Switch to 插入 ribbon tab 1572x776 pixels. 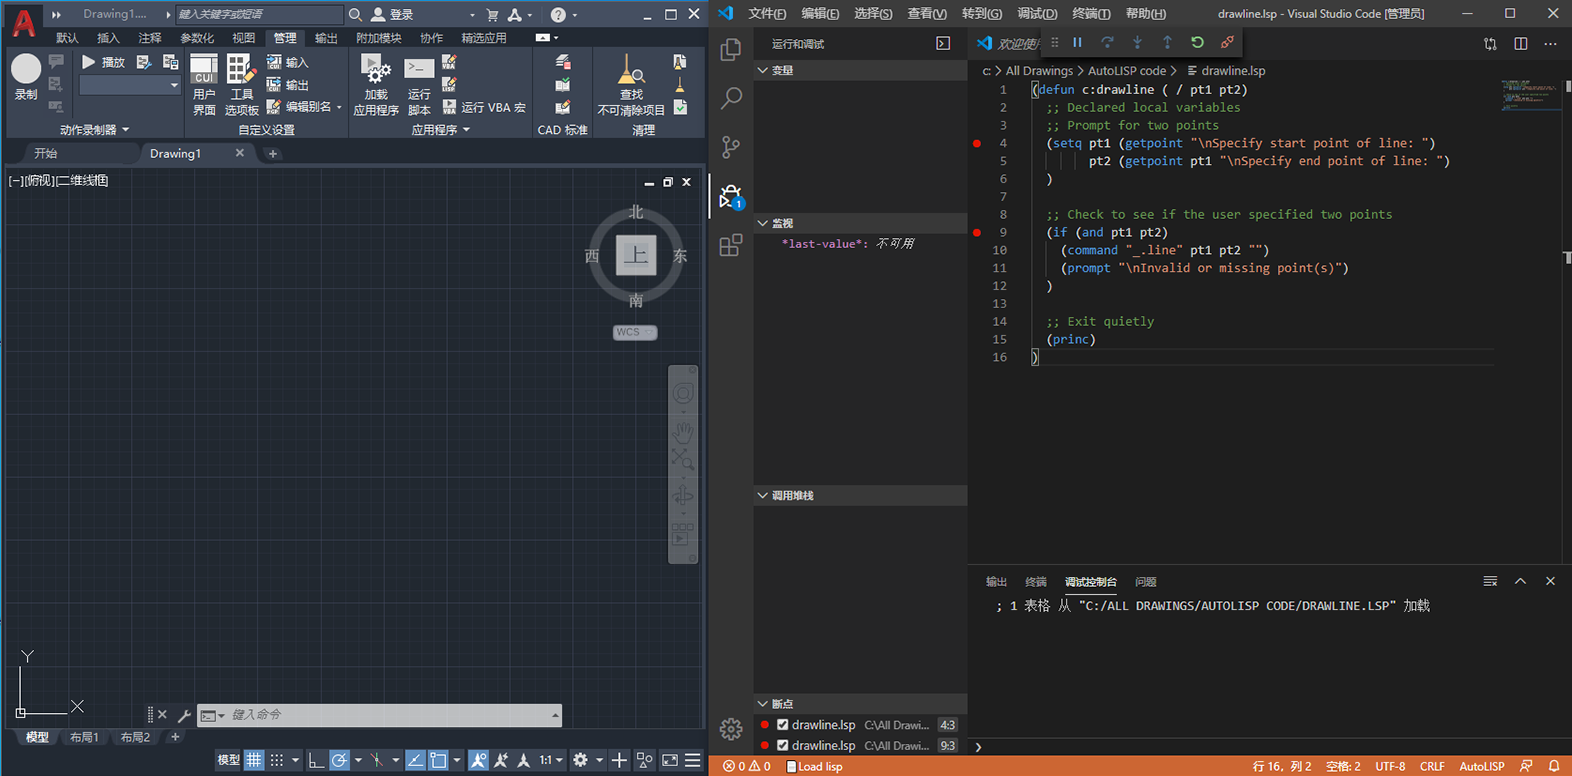click(108, 38)
